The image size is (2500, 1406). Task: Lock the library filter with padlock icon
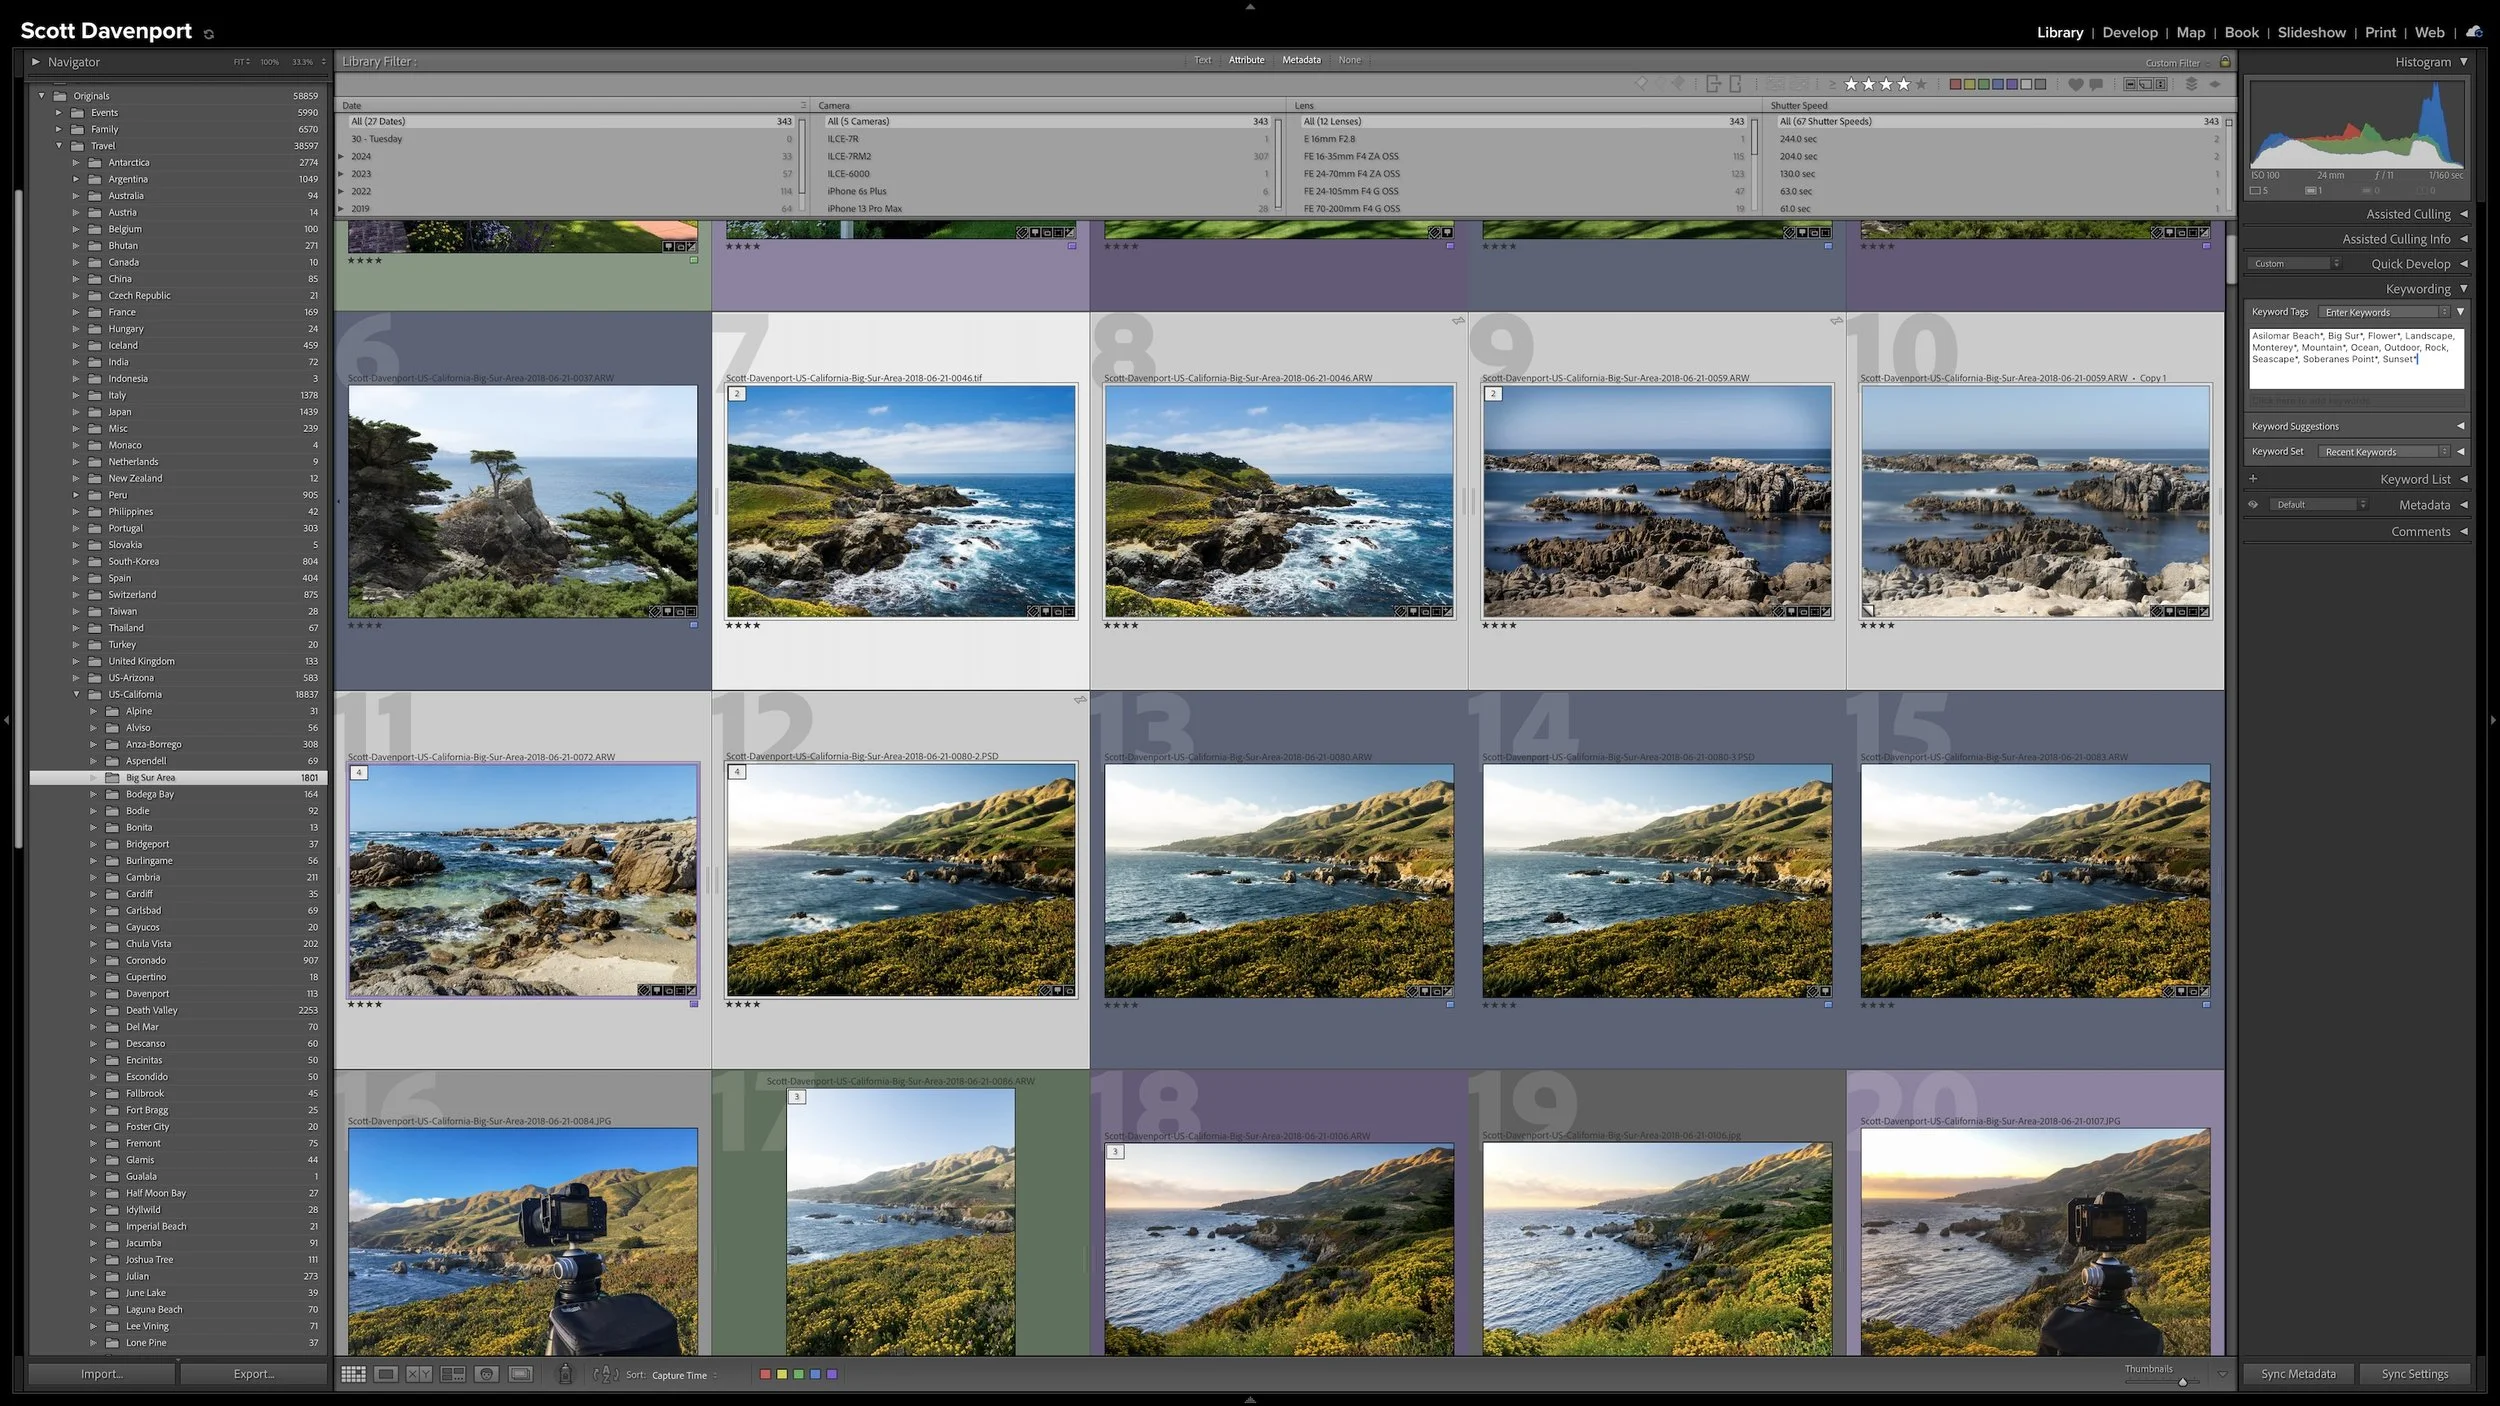click(2225, 62)
